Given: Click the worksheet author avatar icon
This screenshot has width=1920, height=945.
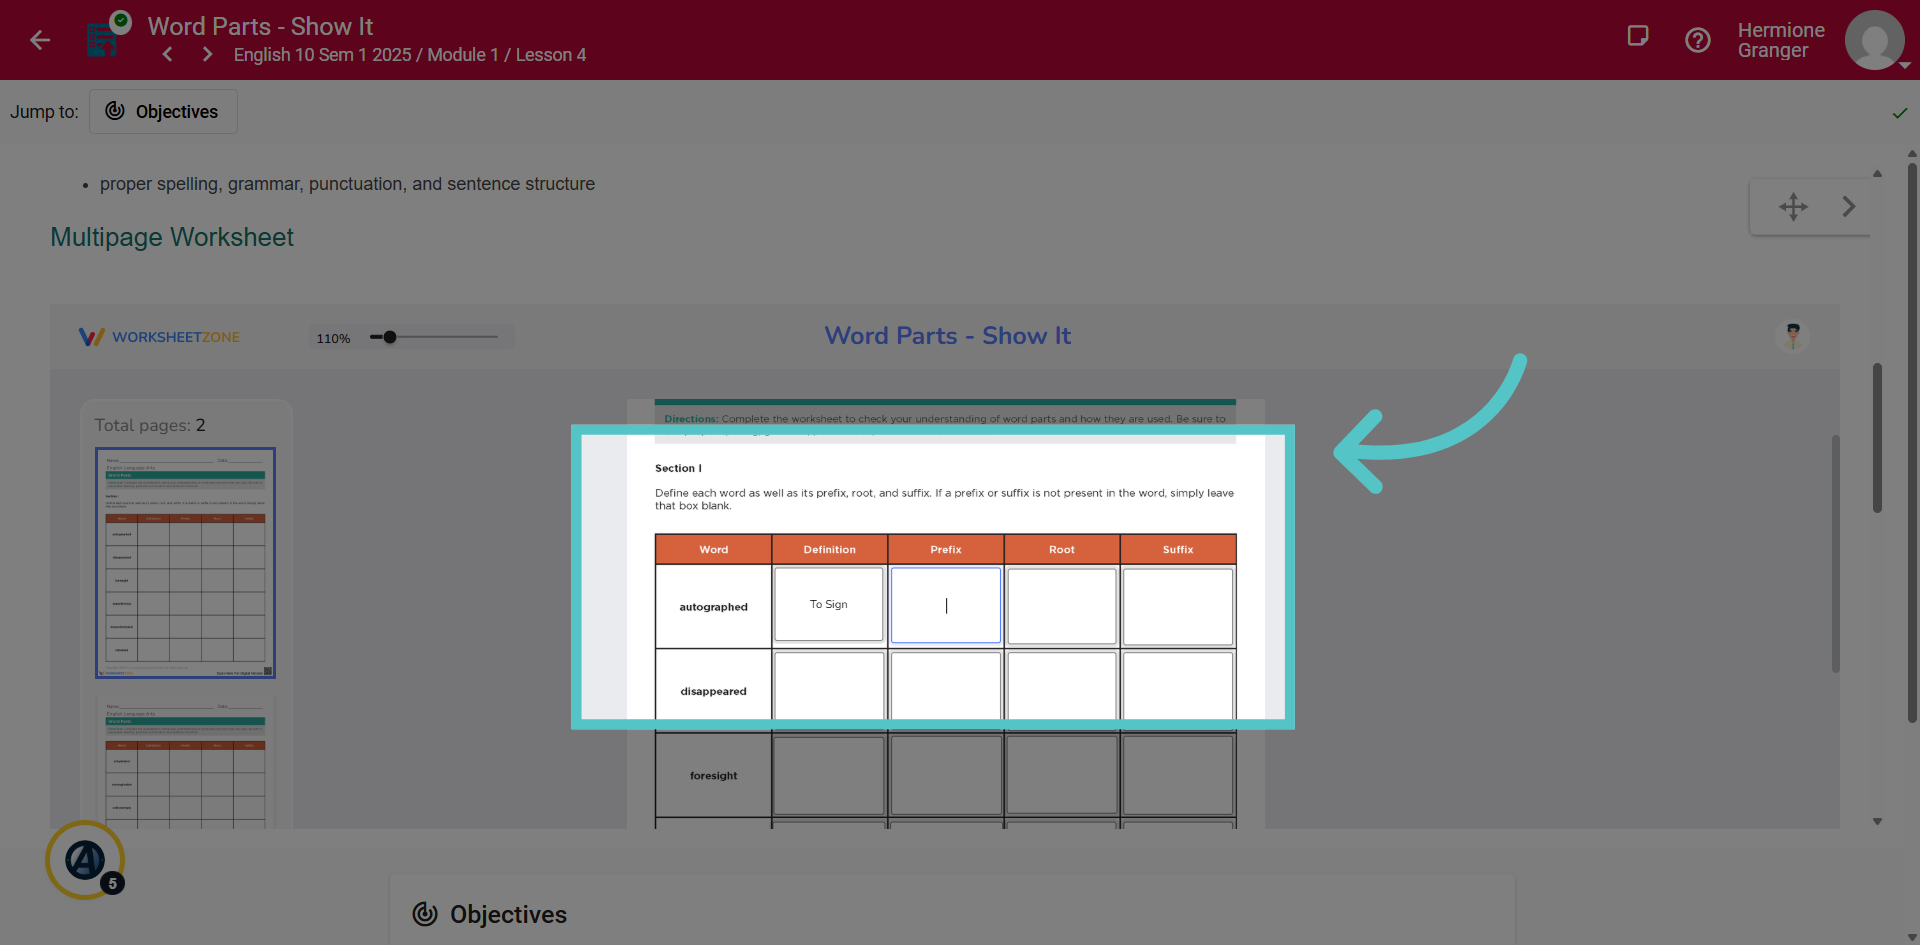Looking at the screenshot, I should click(x=1792, y=336).
